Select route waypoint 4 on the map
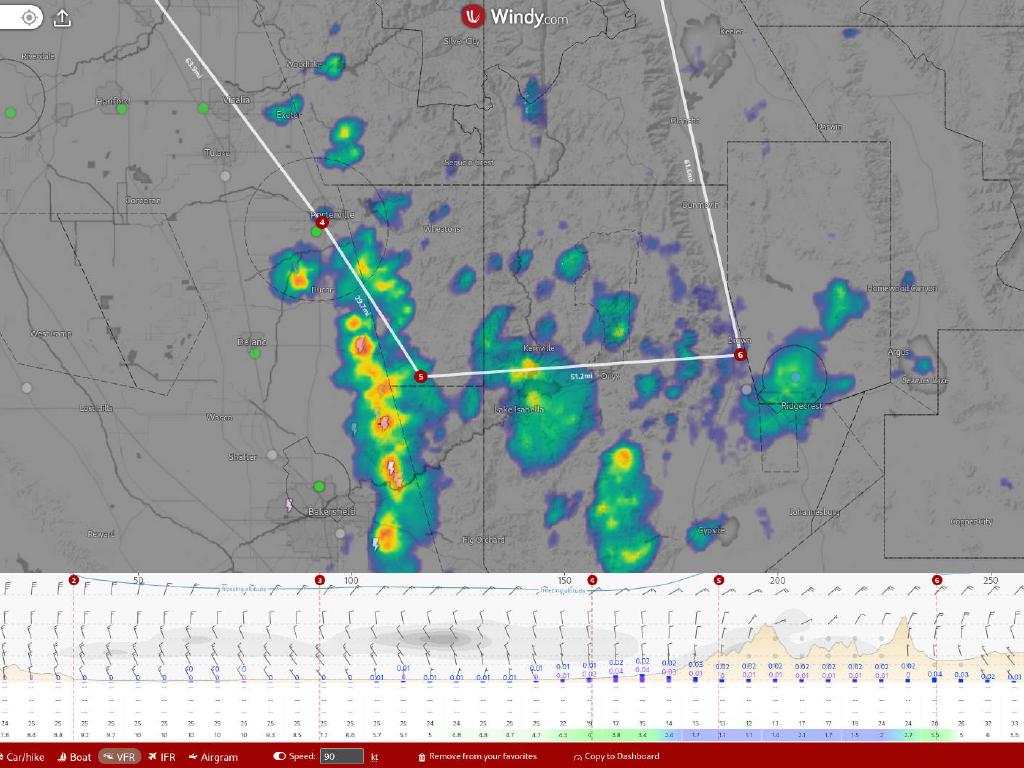The height and width of the screenshot is (768, 1024). (322, 222)
